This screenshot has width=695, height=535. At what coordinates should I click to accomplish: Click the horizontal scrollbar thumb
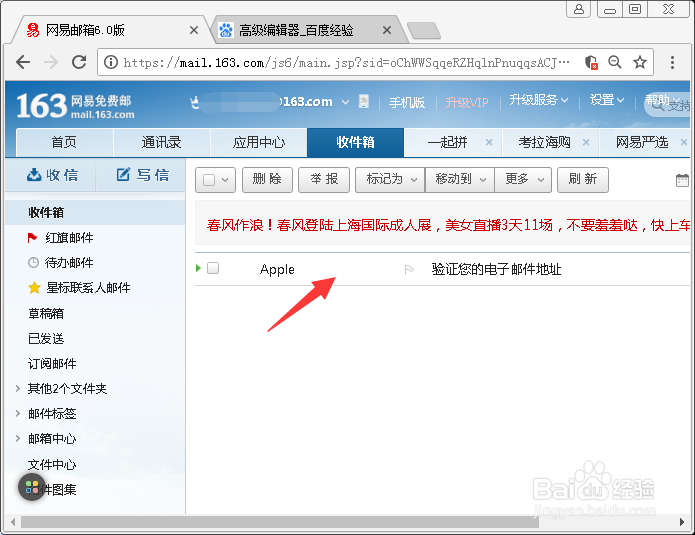pos(280,522)
